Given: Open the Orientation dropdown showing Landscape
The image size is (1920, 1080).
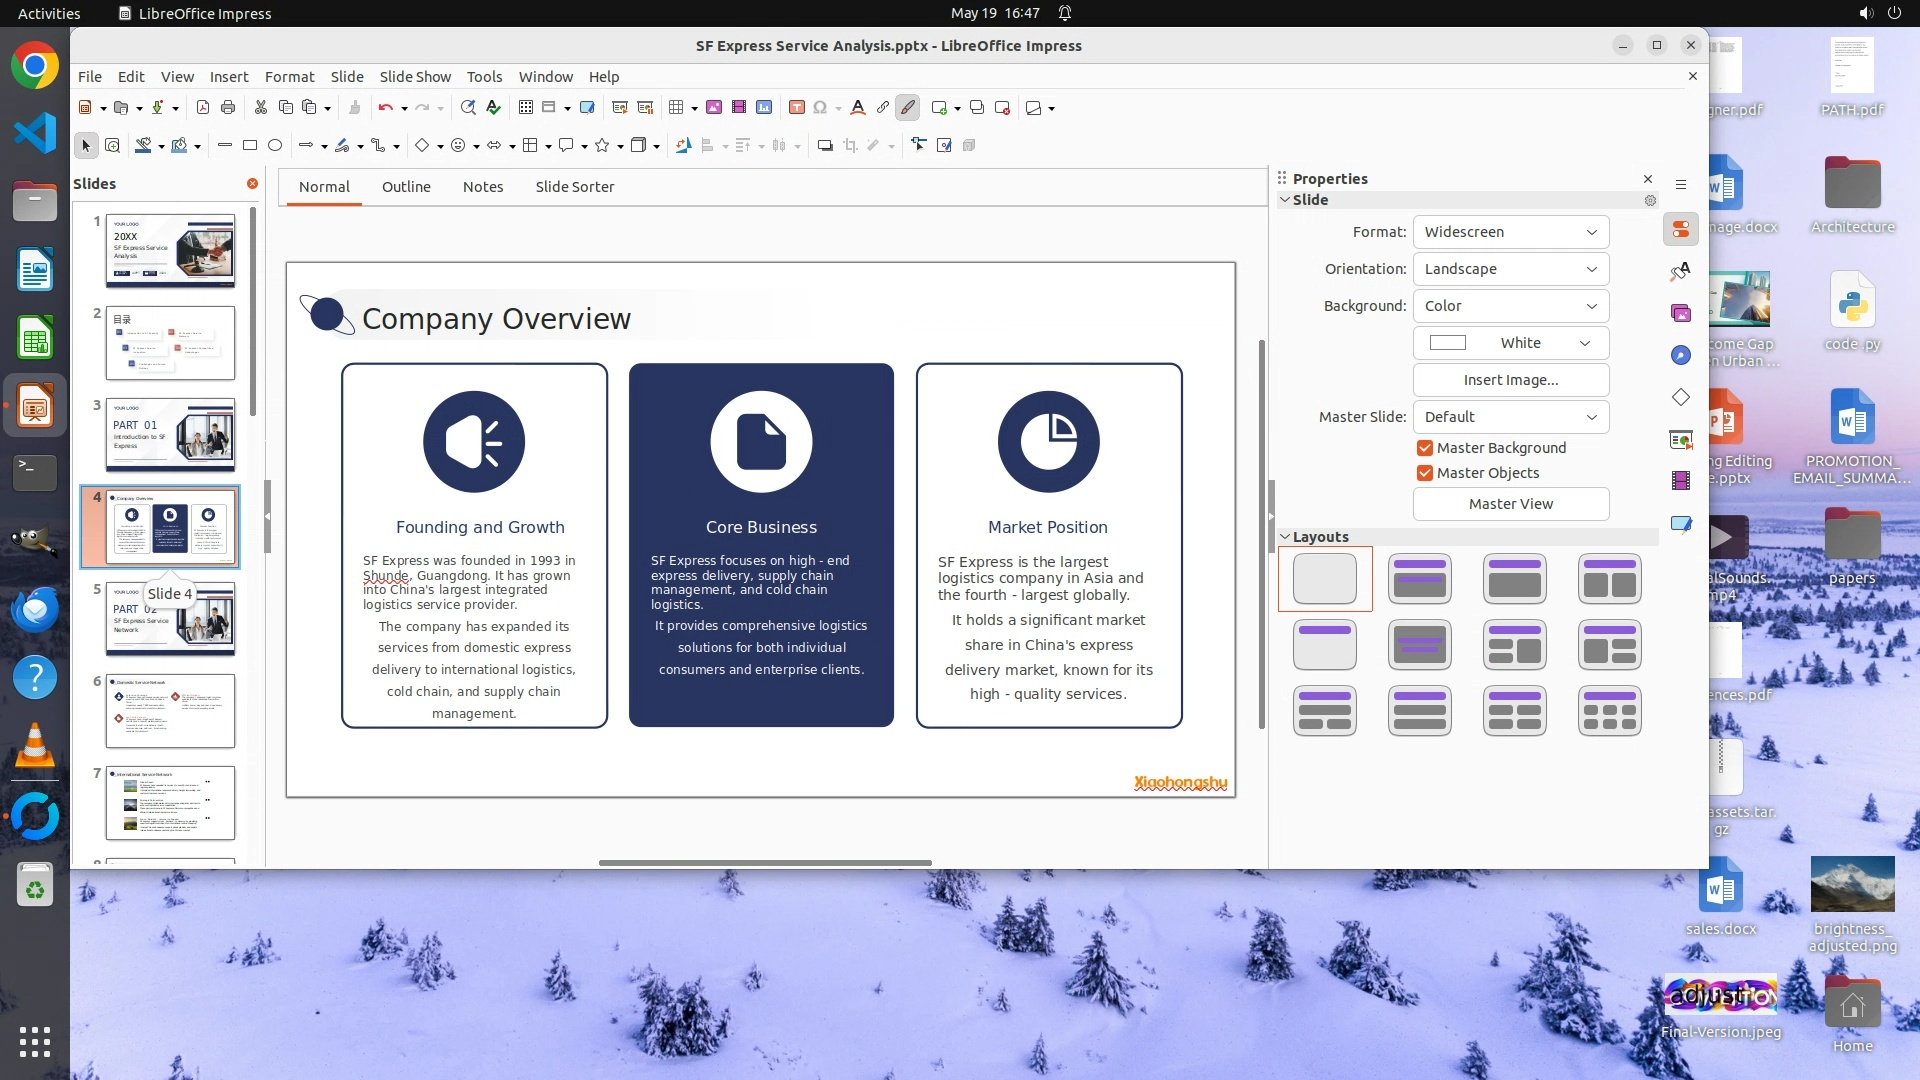Looking at the screenshot, I should point(1510,269).
